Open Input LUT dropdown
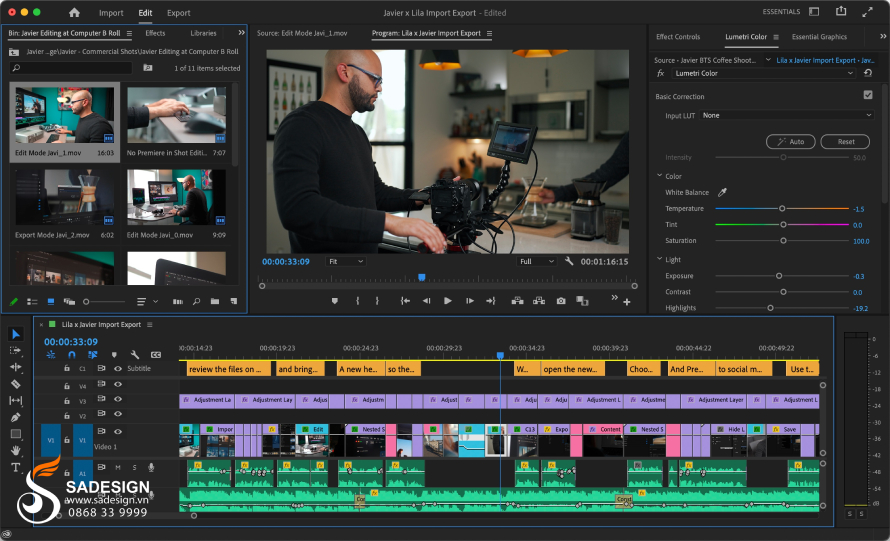Viewport: 890px width, 541px height. point(787,115)
